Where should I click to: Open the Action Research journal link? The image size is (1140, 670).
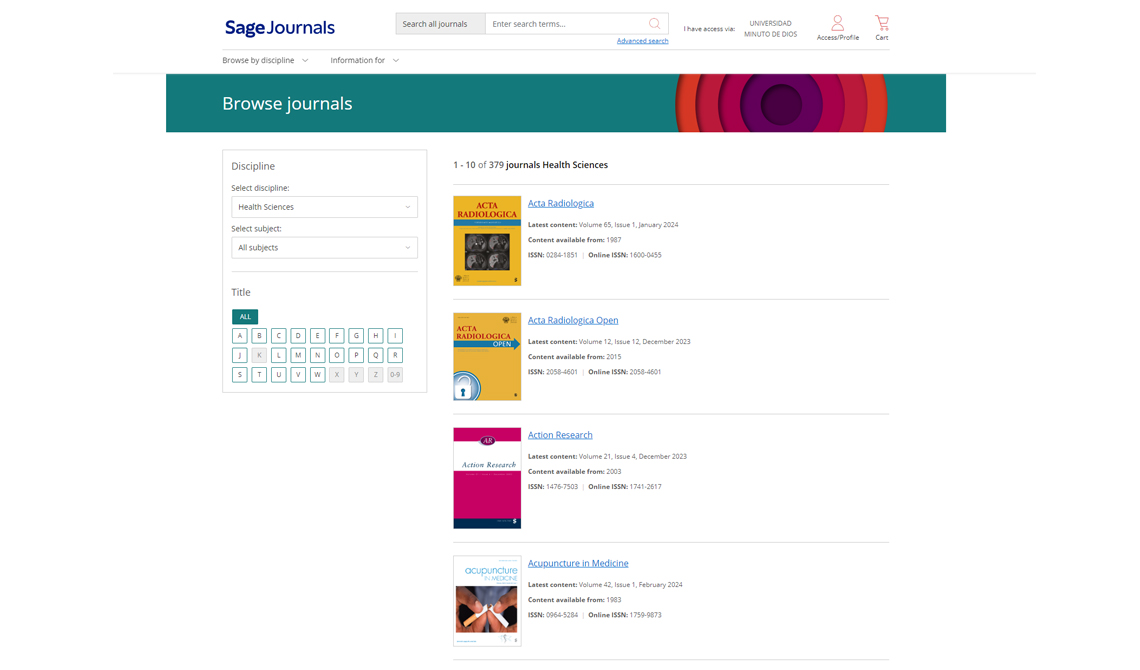560,435
